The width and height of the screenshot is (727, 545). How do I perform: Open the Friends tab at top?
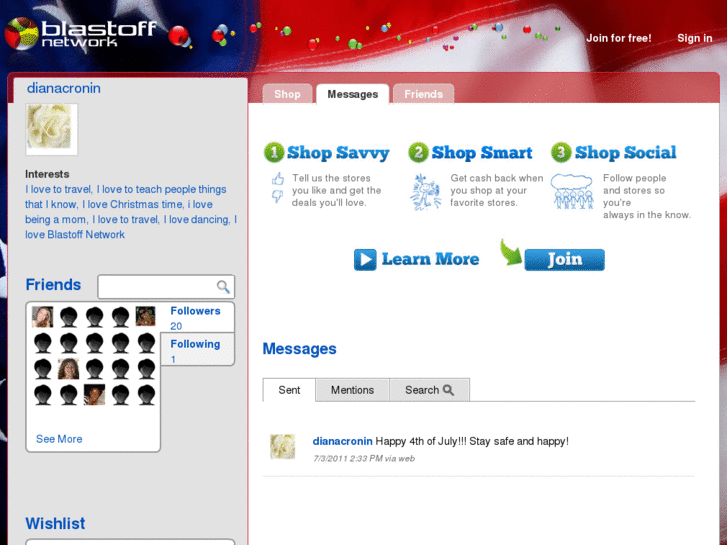click(x=423, y=94)
